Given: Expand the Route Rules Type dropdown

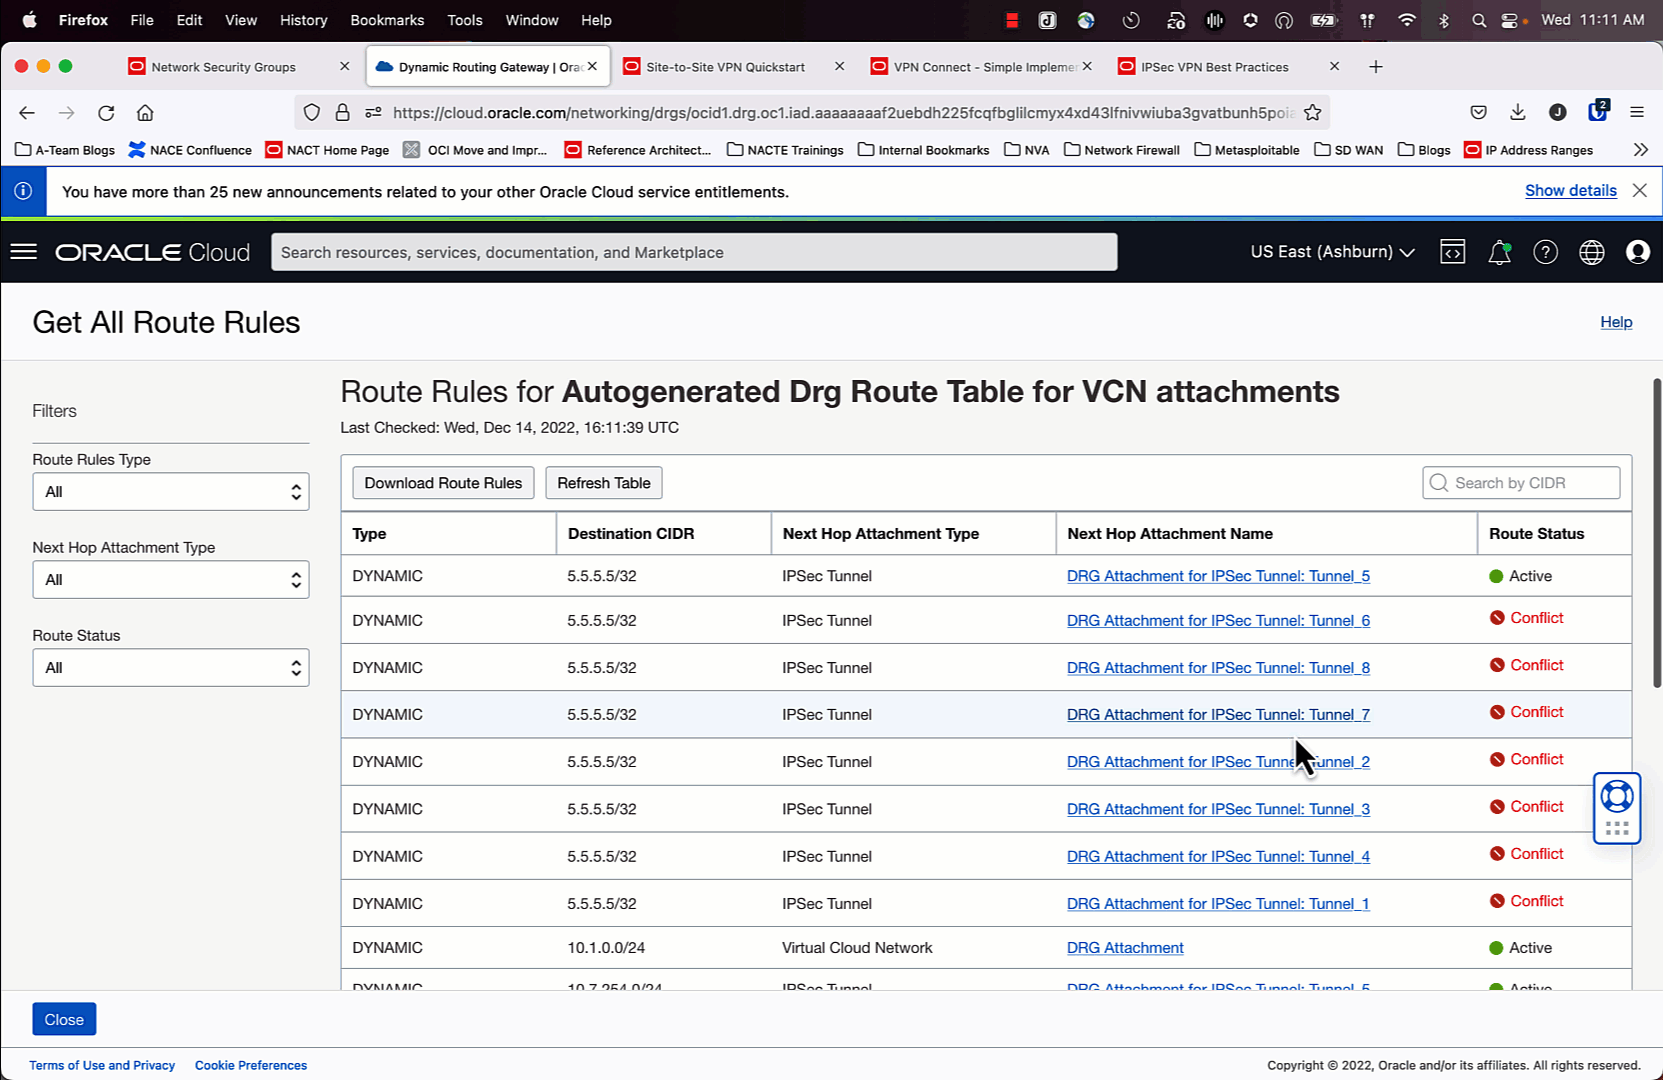Looking at the screenshot, I should [170, 492].
